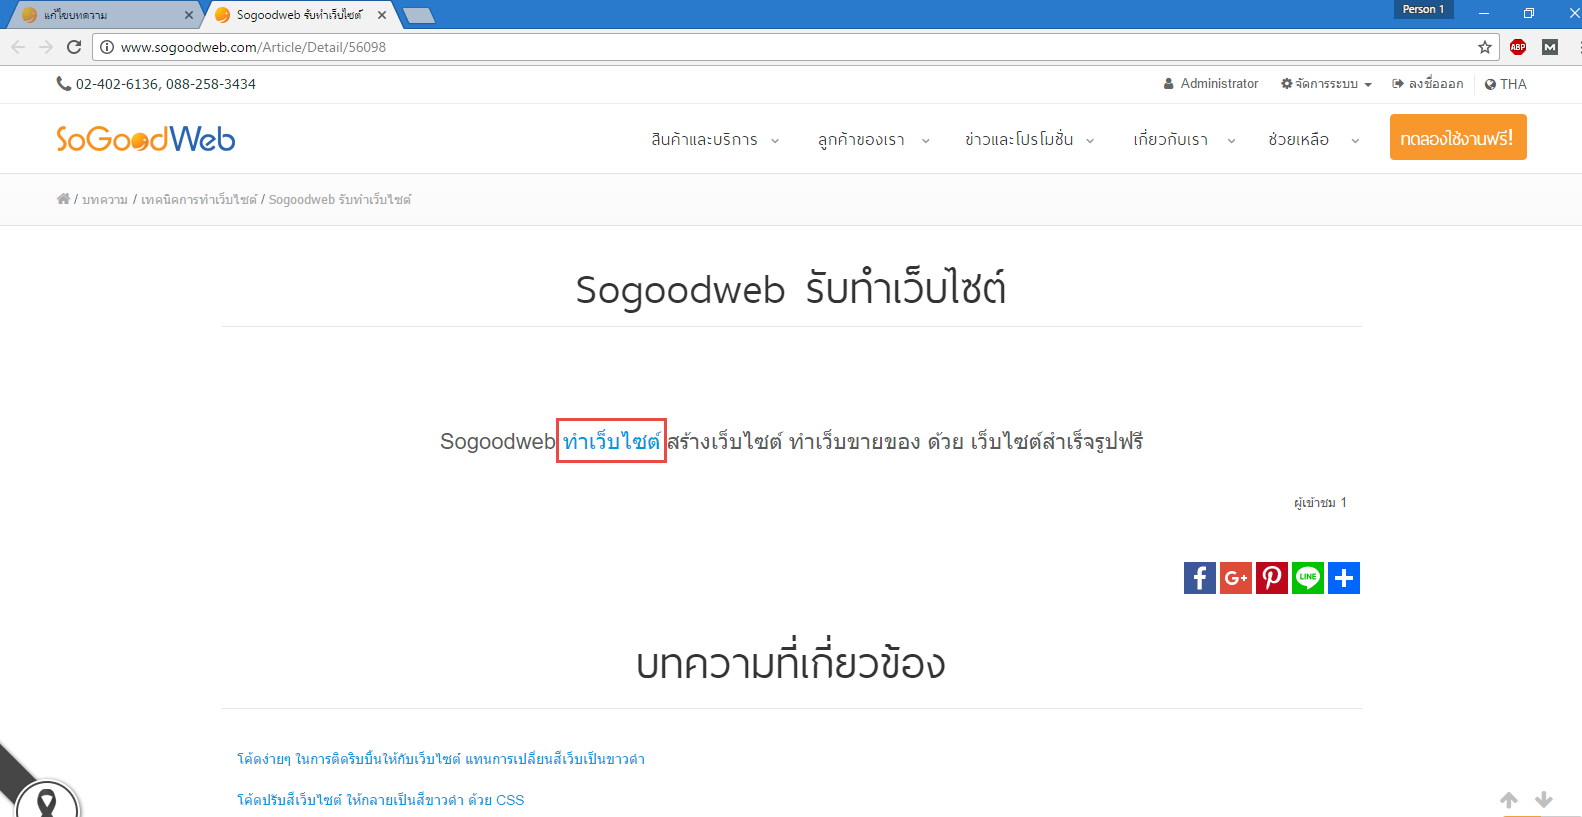The image size is (1582, 817).
Task: Share the article via LINE
Action: pyautogui.click(x=1308, y=578)
